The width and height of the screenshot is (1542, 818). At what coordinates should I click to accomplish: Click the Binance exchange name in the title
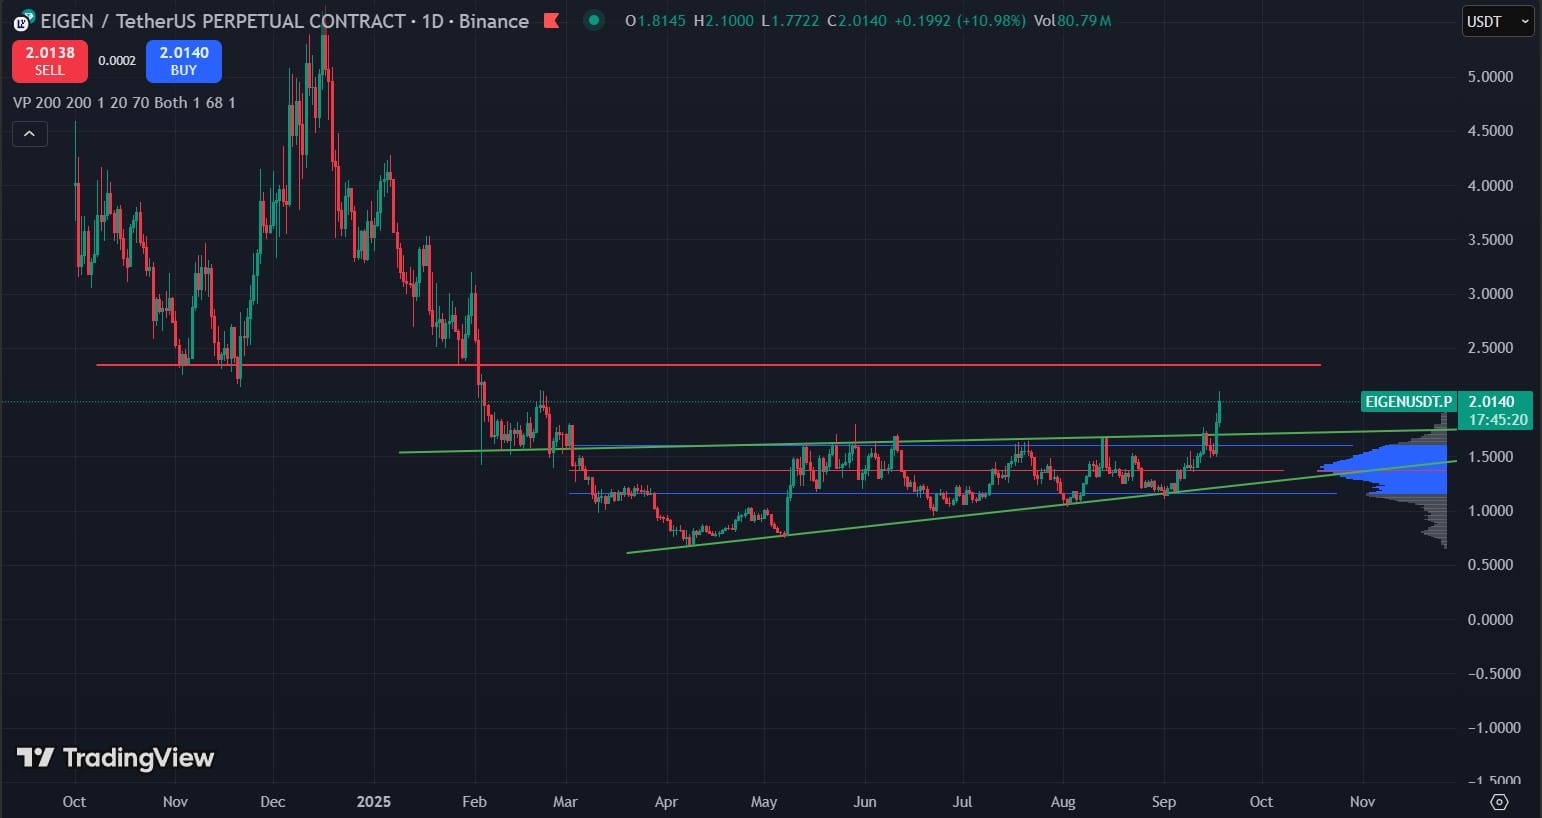(493, 20)
